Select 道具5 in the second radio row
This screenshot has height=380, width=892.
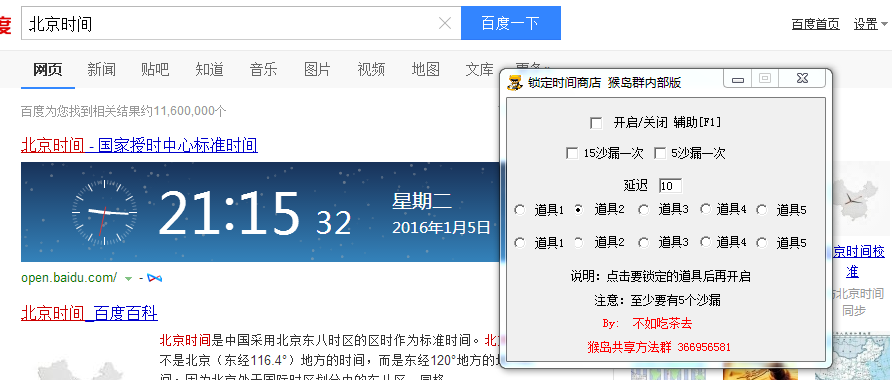pyautogui.click(x=762, y=243)
